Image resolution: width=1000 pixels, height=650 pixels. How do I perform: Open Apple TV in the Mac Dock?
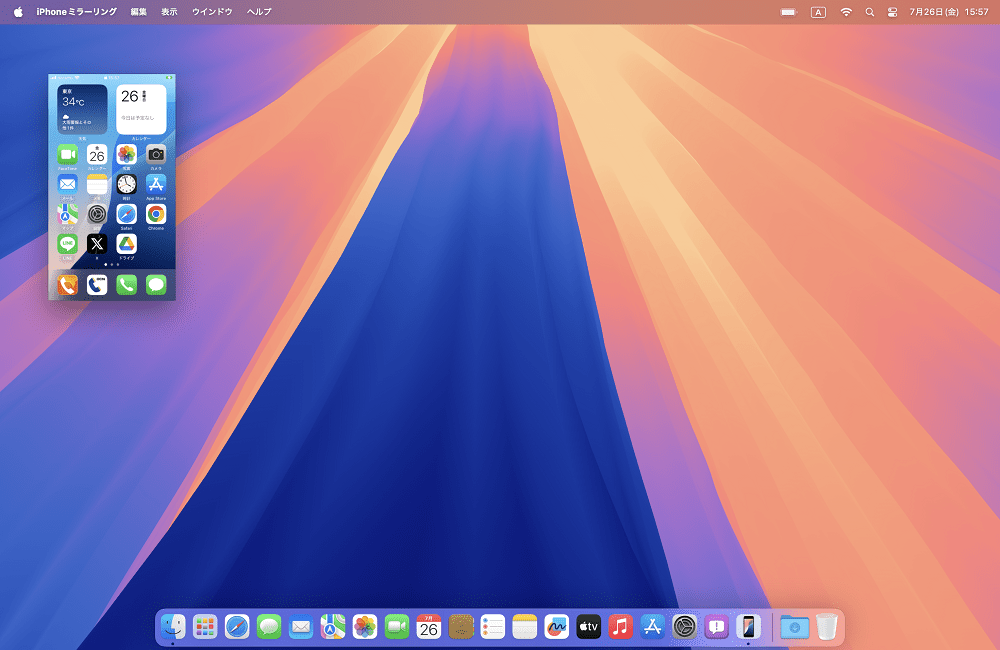589,627
